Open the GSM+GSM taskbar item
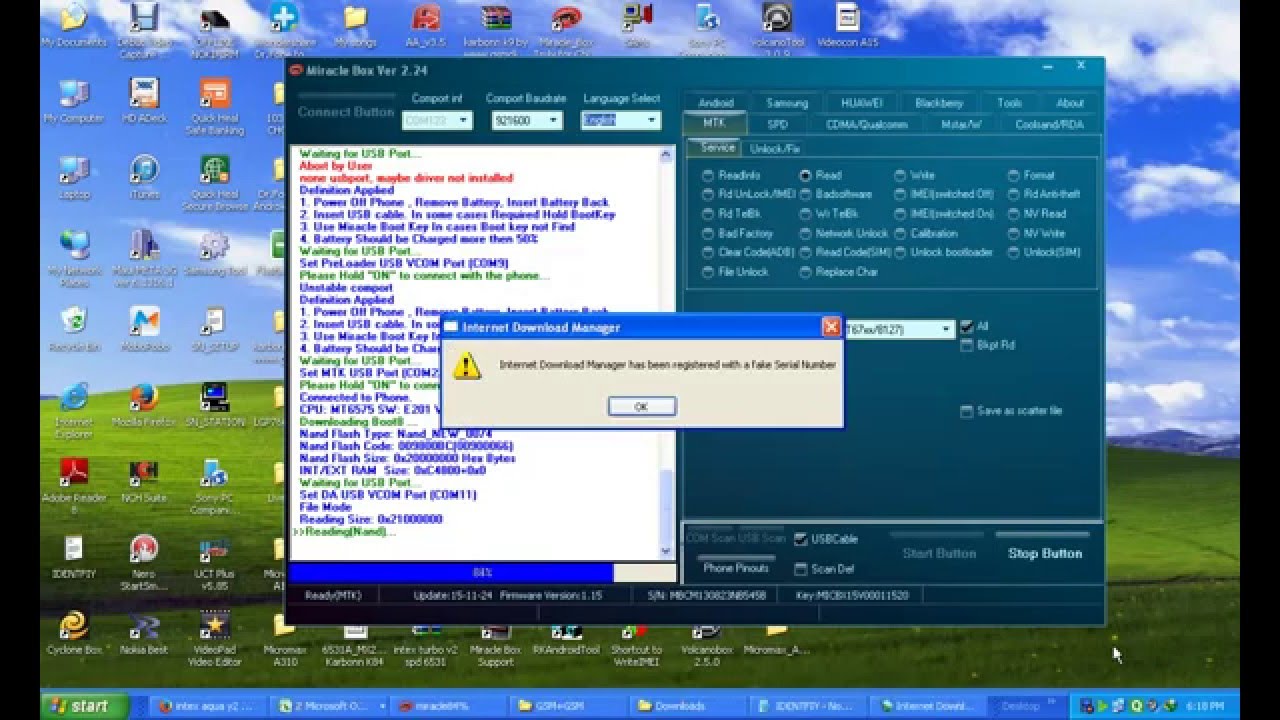 (570, 706)
